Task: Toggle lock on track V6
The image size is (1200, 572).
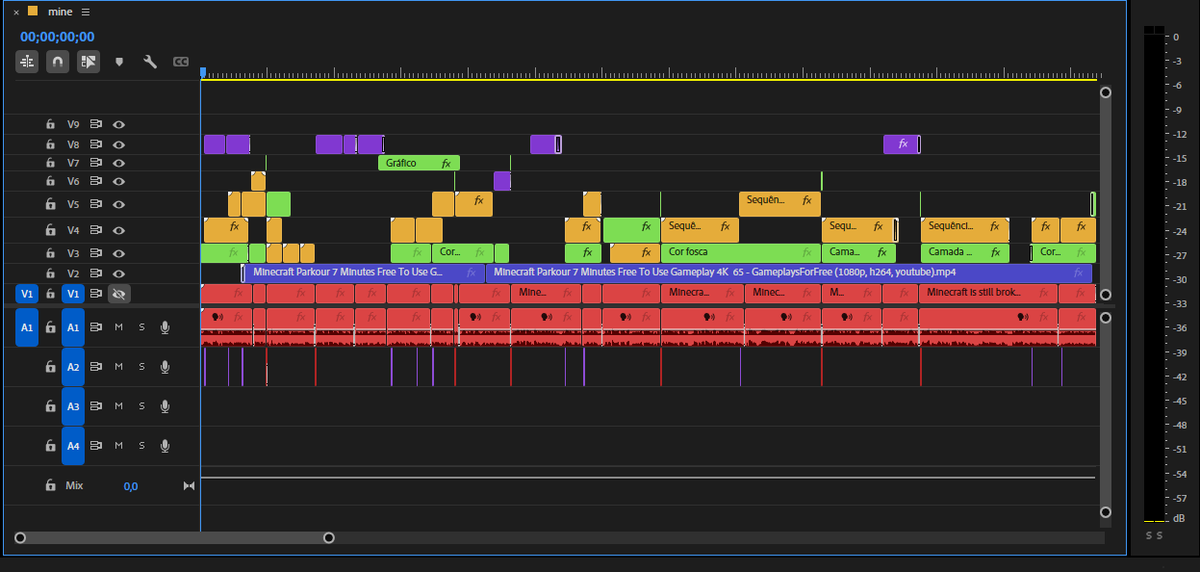Action: click(49, 181)
